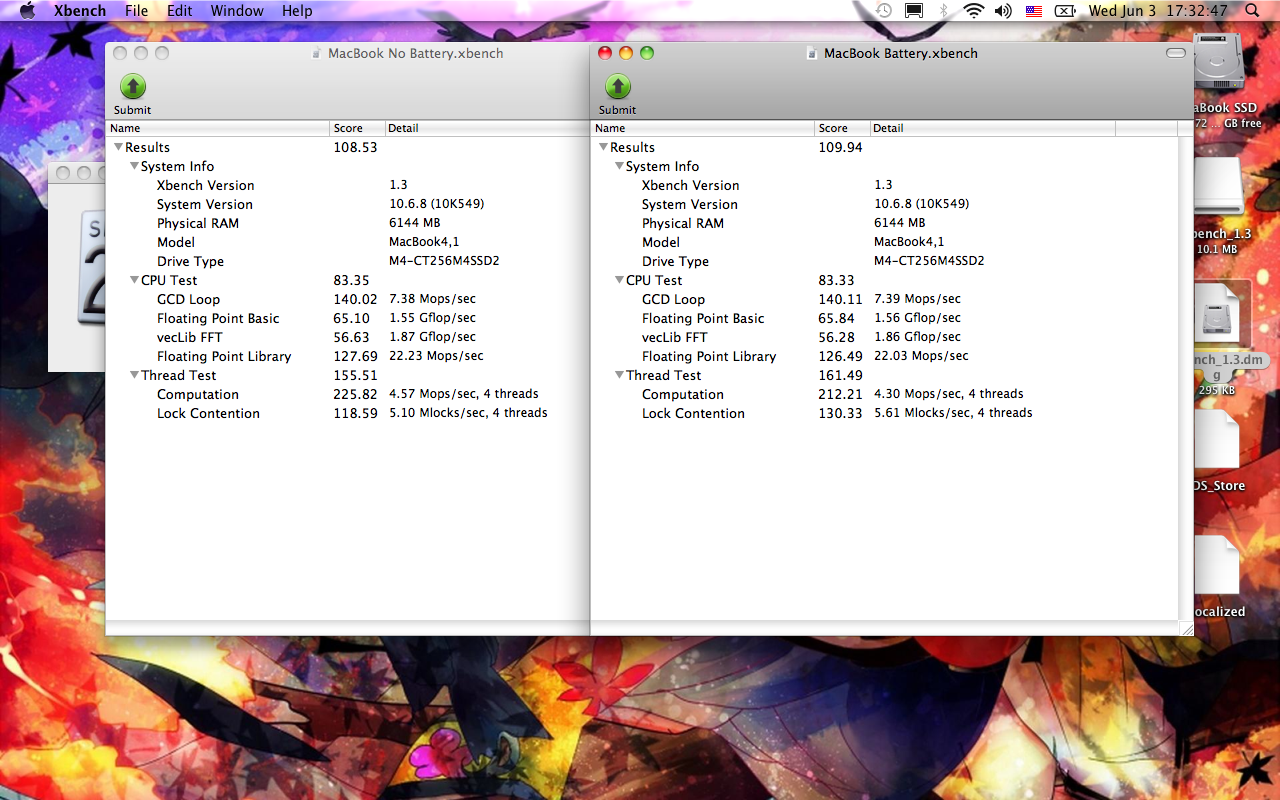Click Score column header in MacBook Battery window
The height and width of the screenshot is (800, 1280).
[x=842, y=128]
